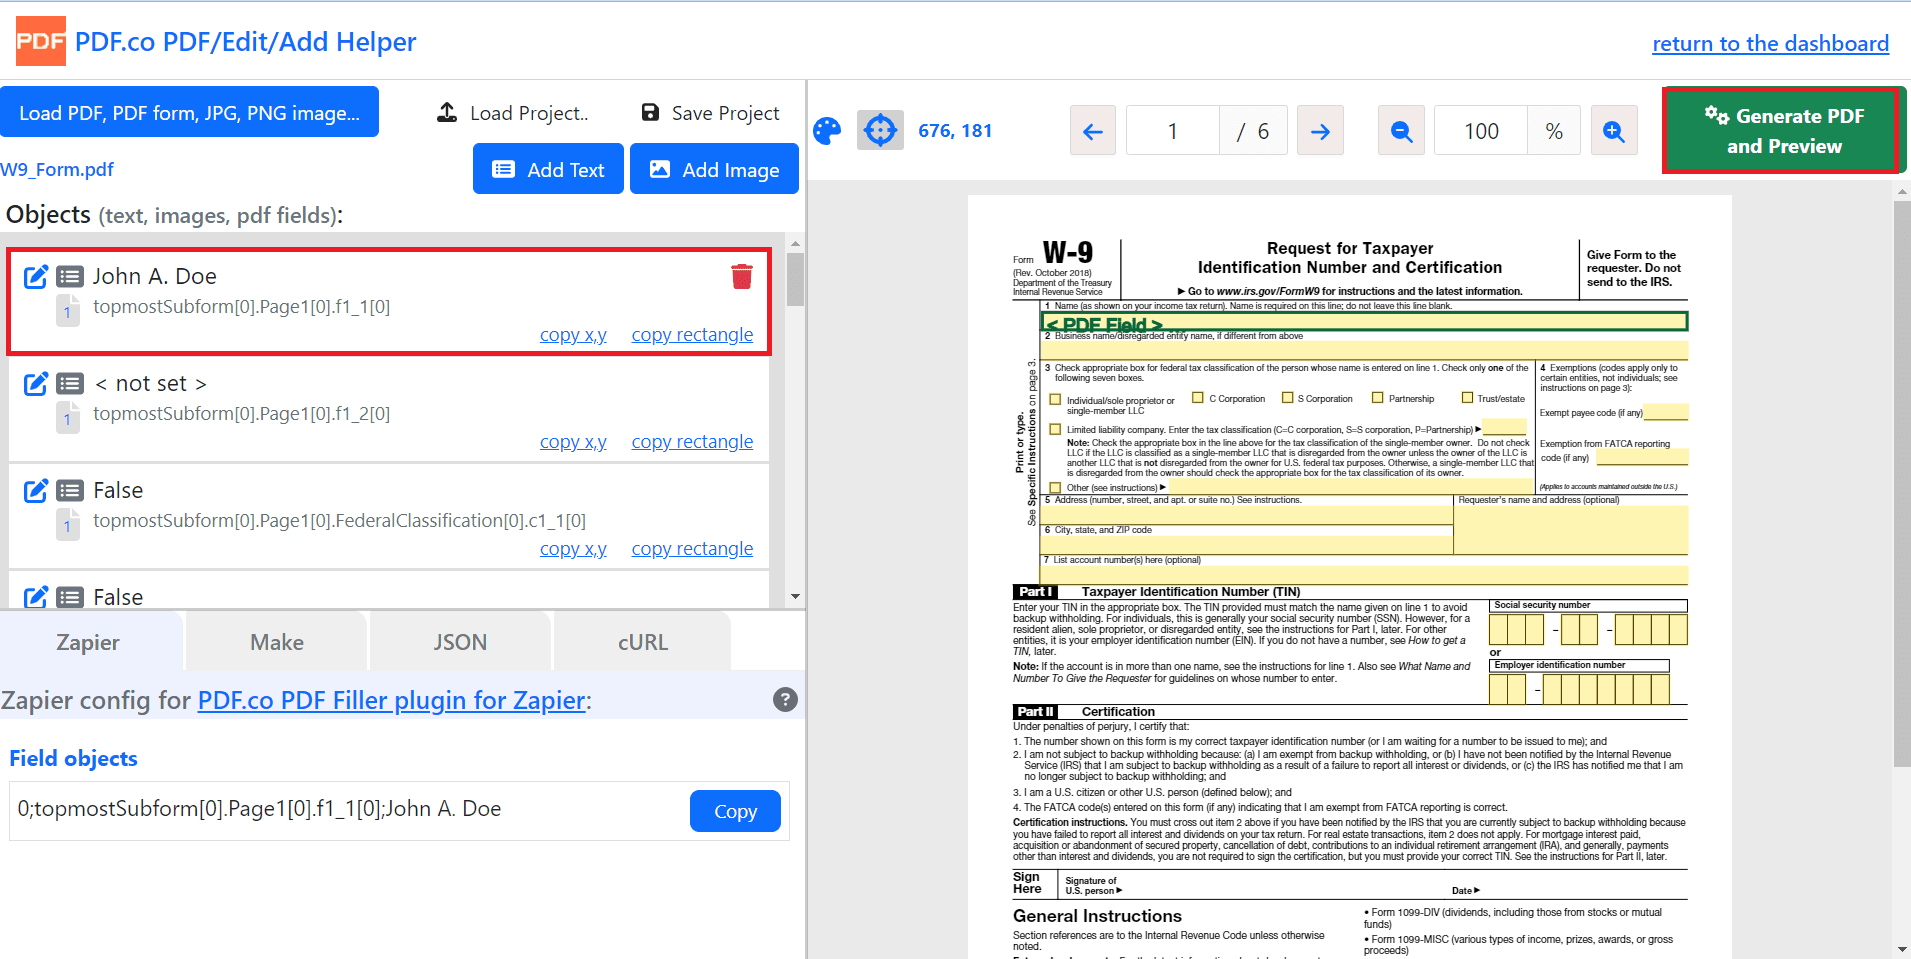This screenshot has width=1911, height=959.
Task: Check the C Corporation checkbox
Action: tap(1198, 398)
